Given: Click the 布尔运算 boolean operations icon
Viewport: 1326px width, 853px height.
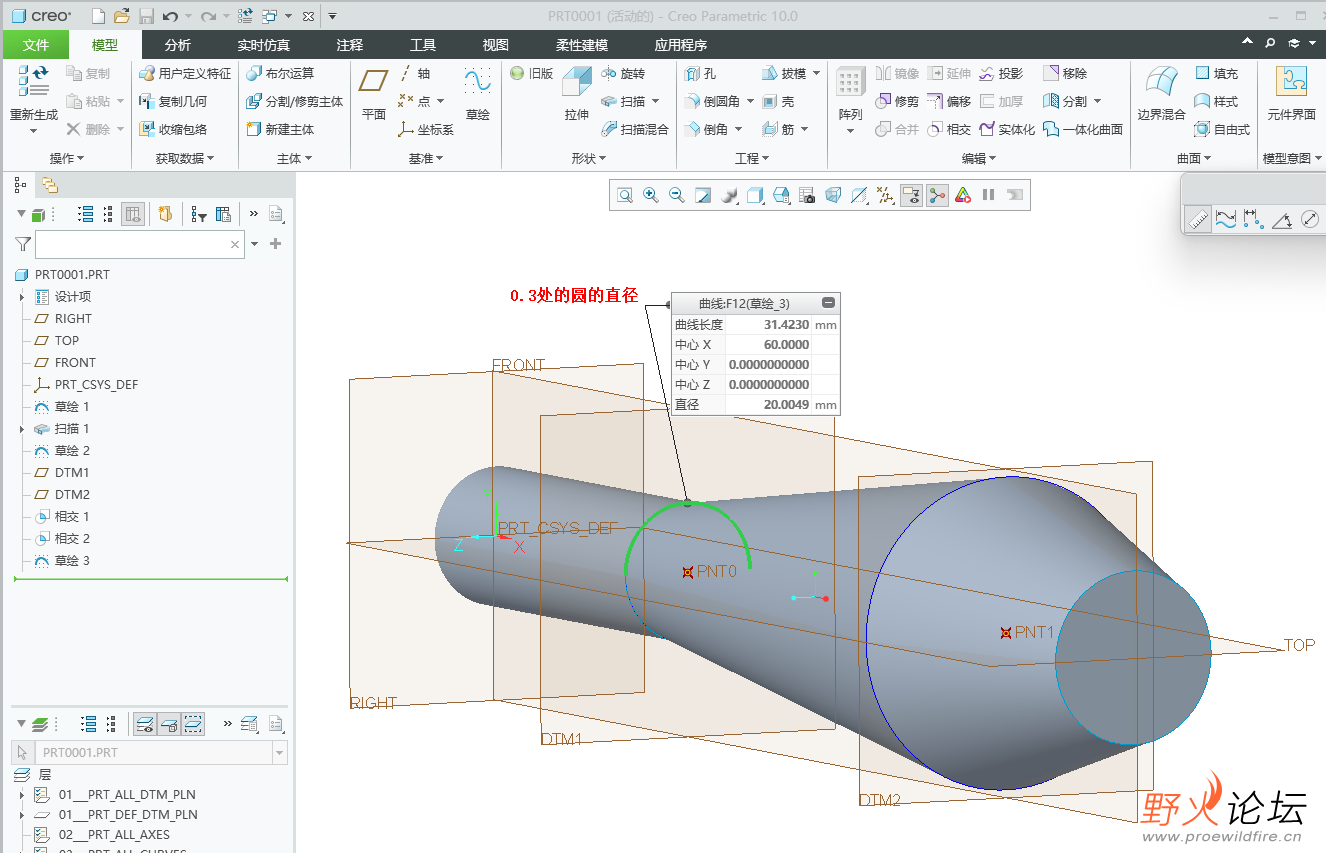Looking at the screenshot, I should pos(255,74).
